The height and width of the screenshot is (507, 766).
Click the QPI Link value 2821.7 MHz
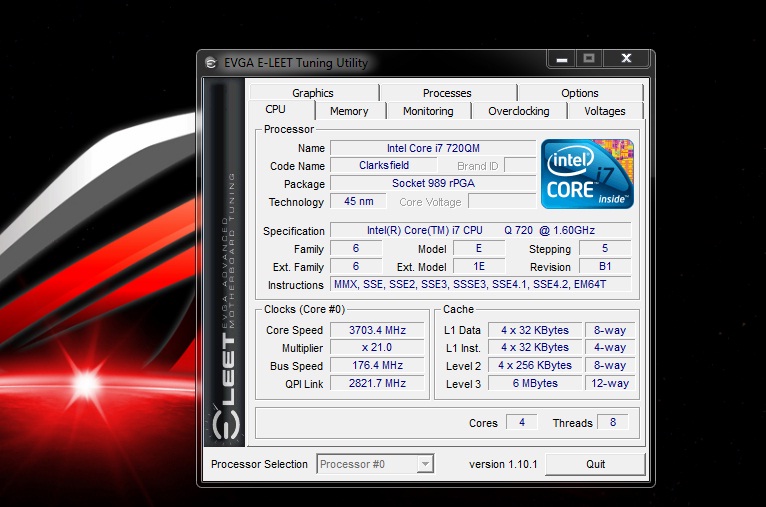click(377, 383)
